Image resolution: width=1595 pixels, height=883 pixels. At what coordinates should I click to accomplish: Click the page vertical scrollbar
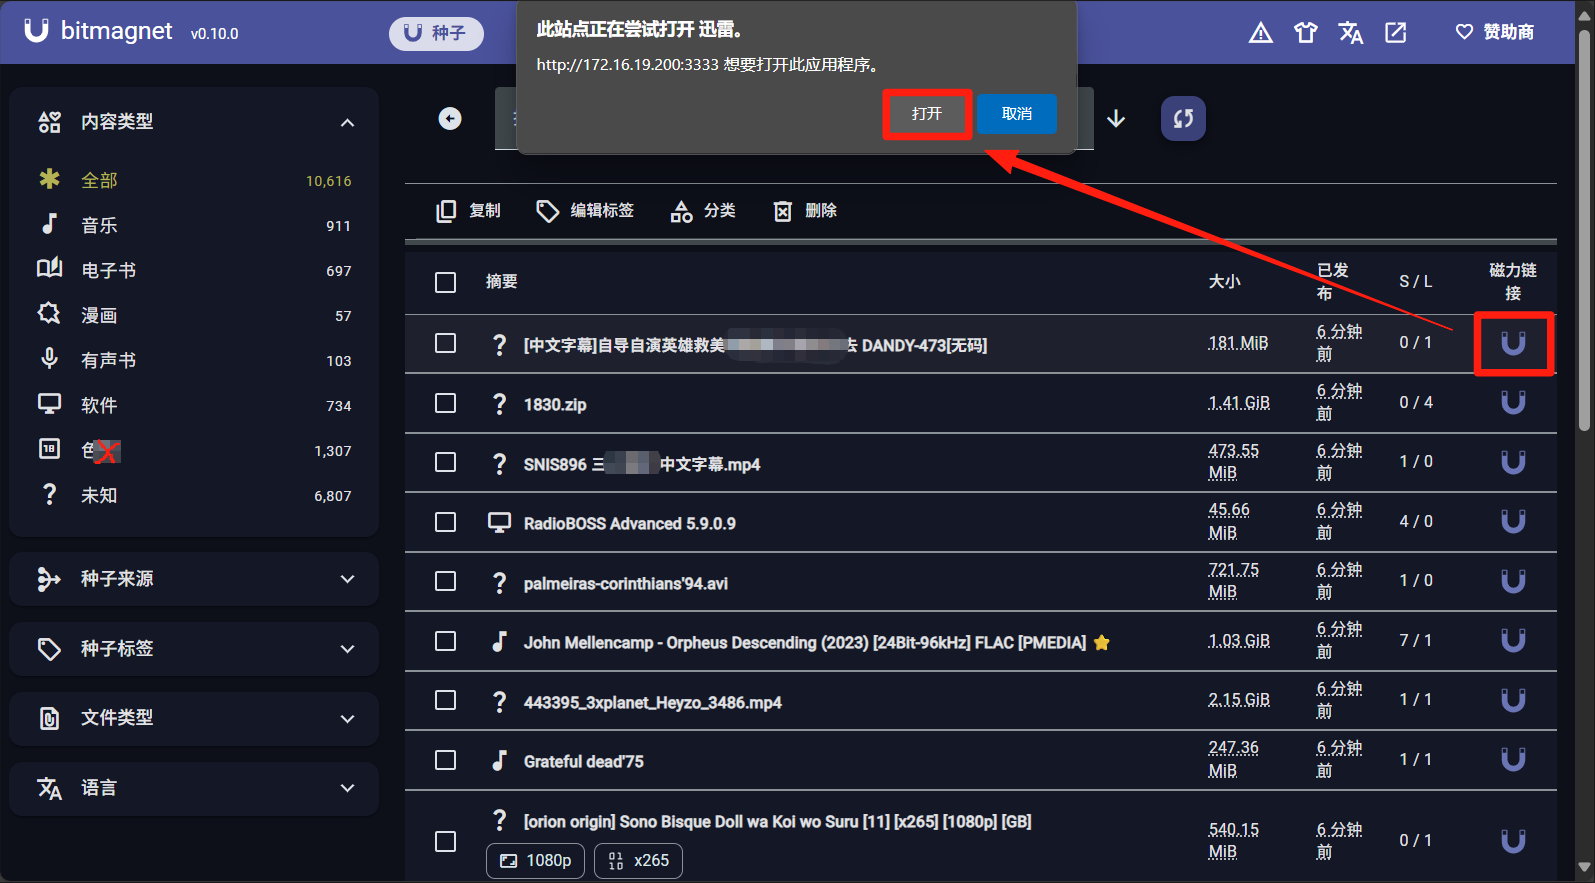tap(1584, 230)
